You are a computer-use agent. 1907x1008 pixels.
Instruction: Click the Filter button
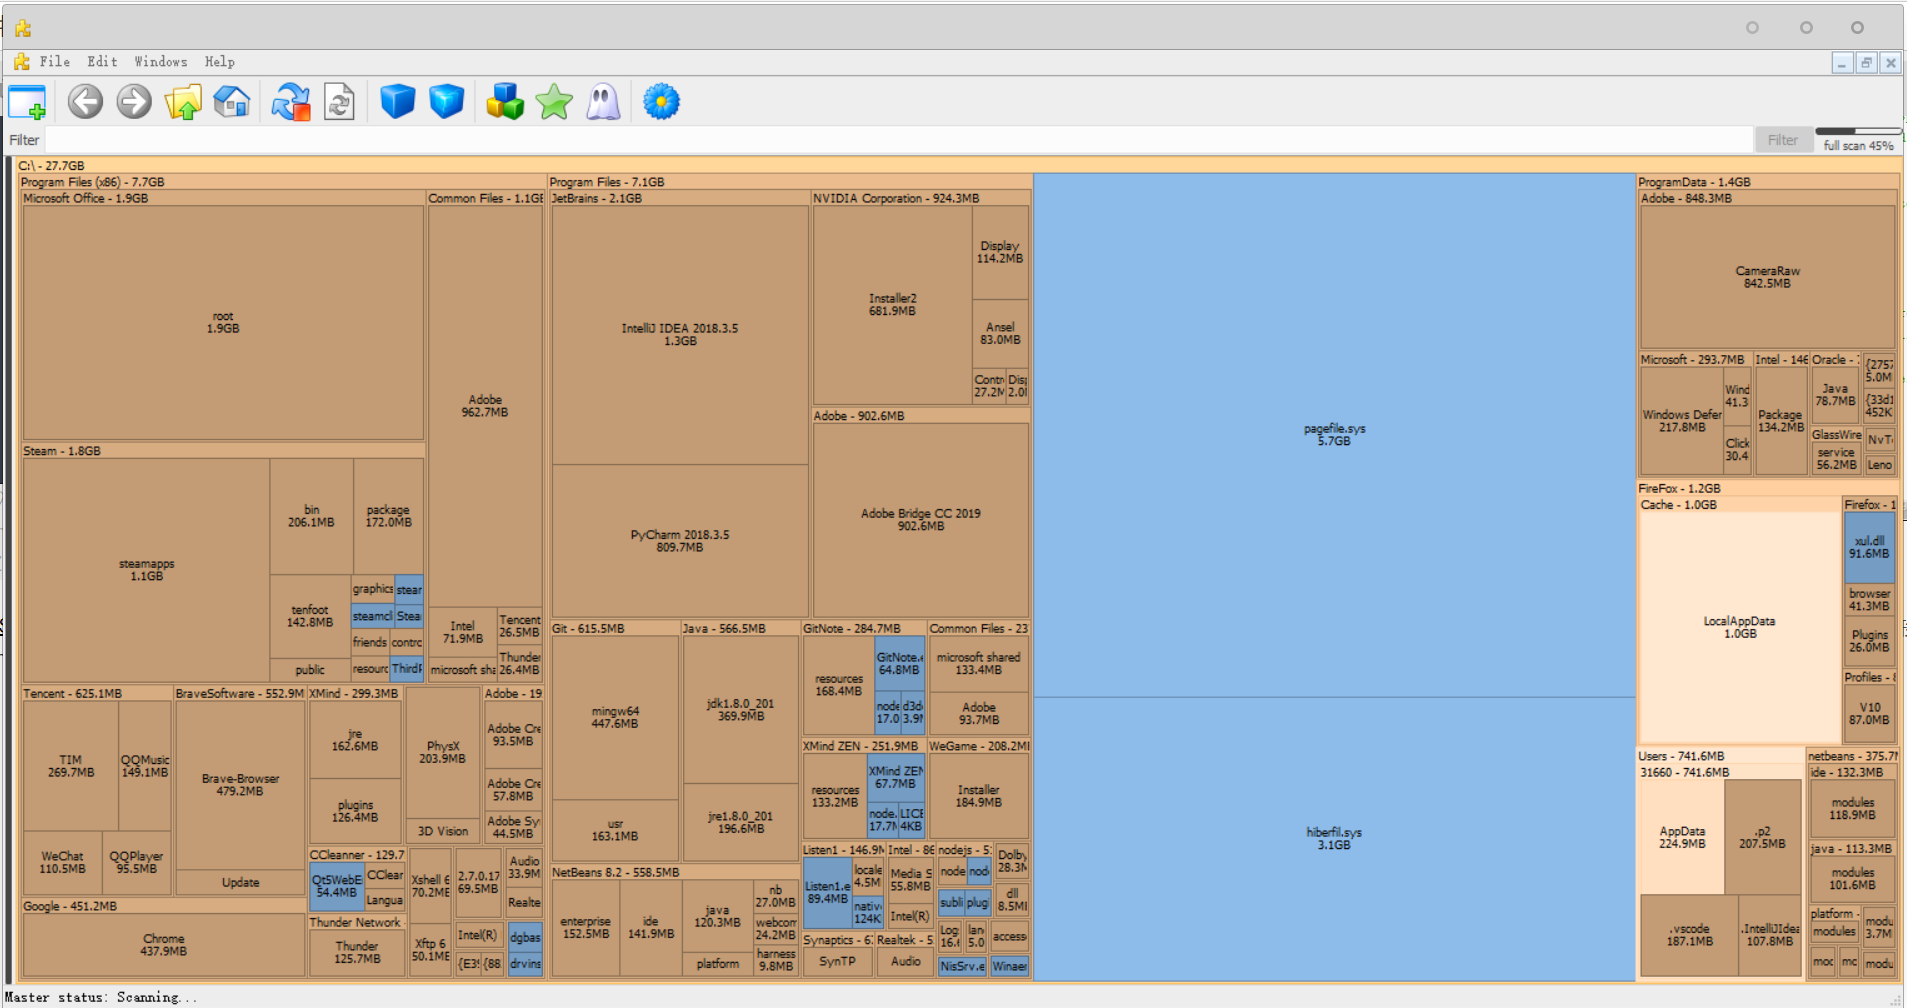(x=1783, y=140)
